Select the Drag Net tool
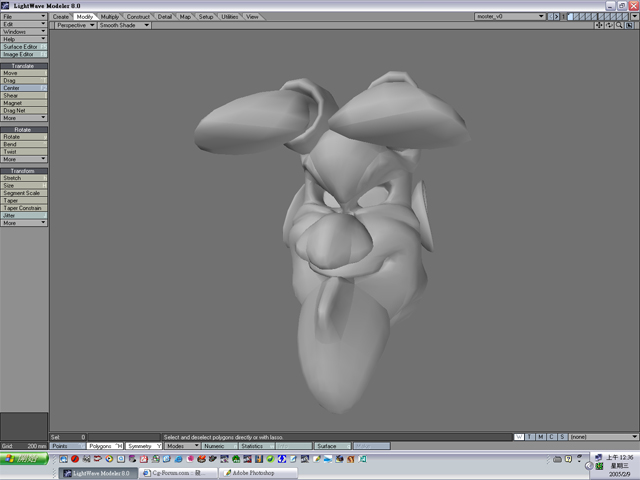640x480 pixels. [24, 111]
